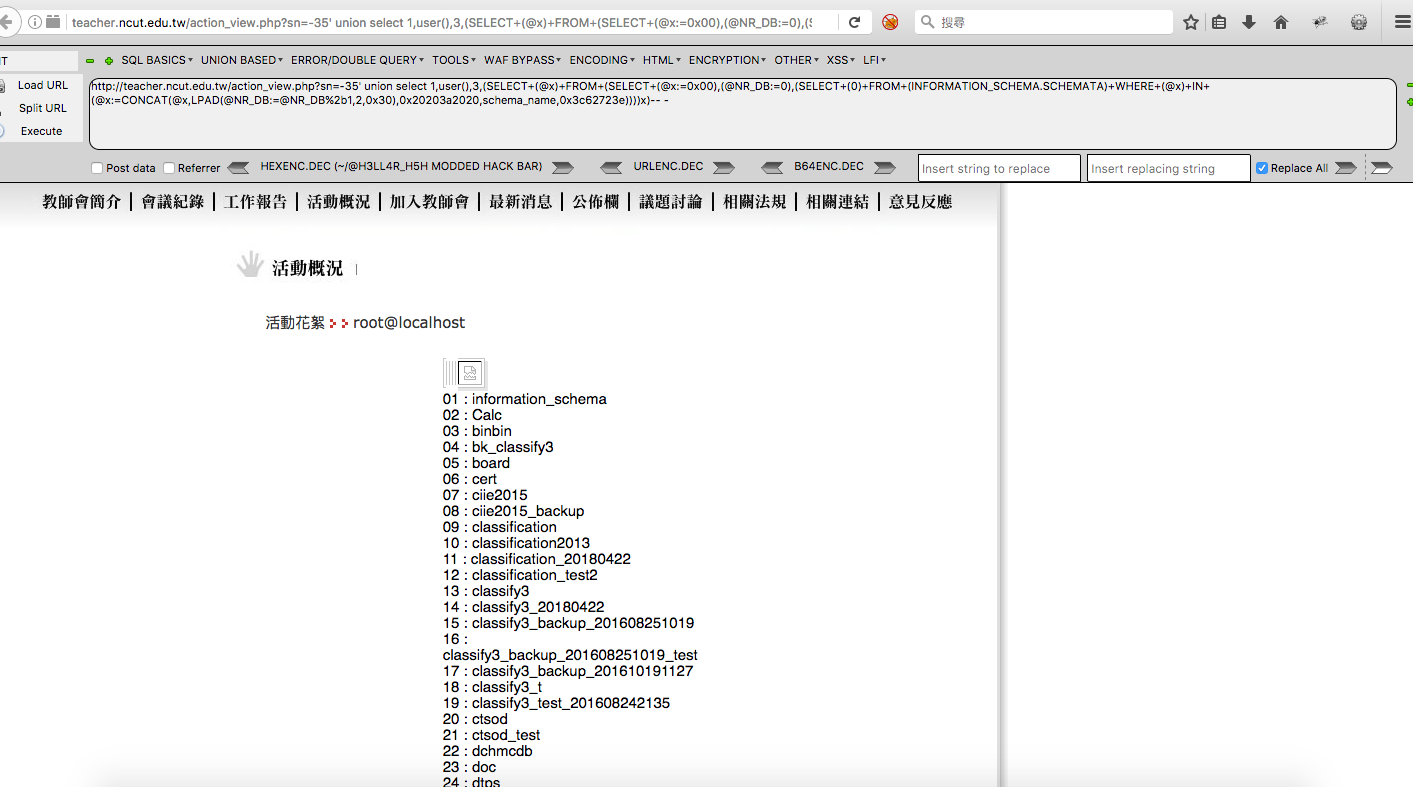Click the right arrow after HEXENC.DEC
The height and width of the screenshot is (787, 1413).
[x=563, y=167]
